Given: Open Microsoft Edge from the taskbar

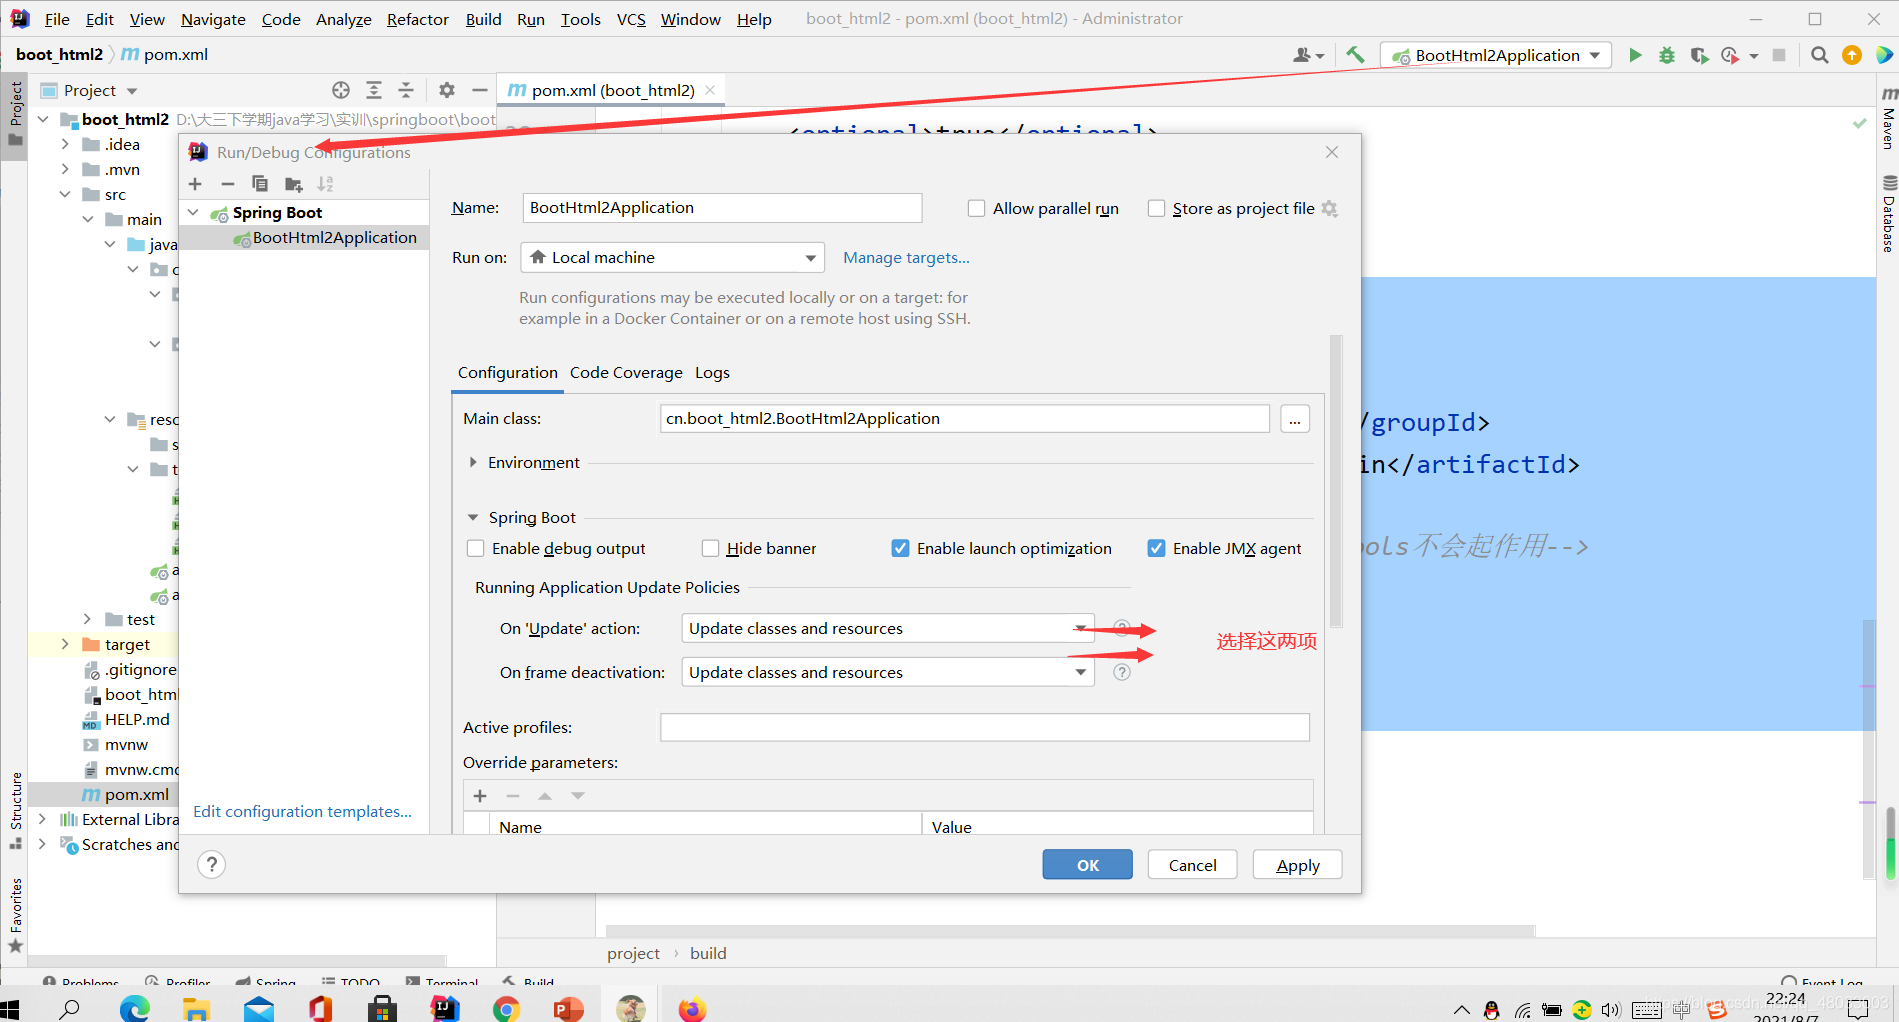Looking at the screenshot, I should [x=135, y=1008].
